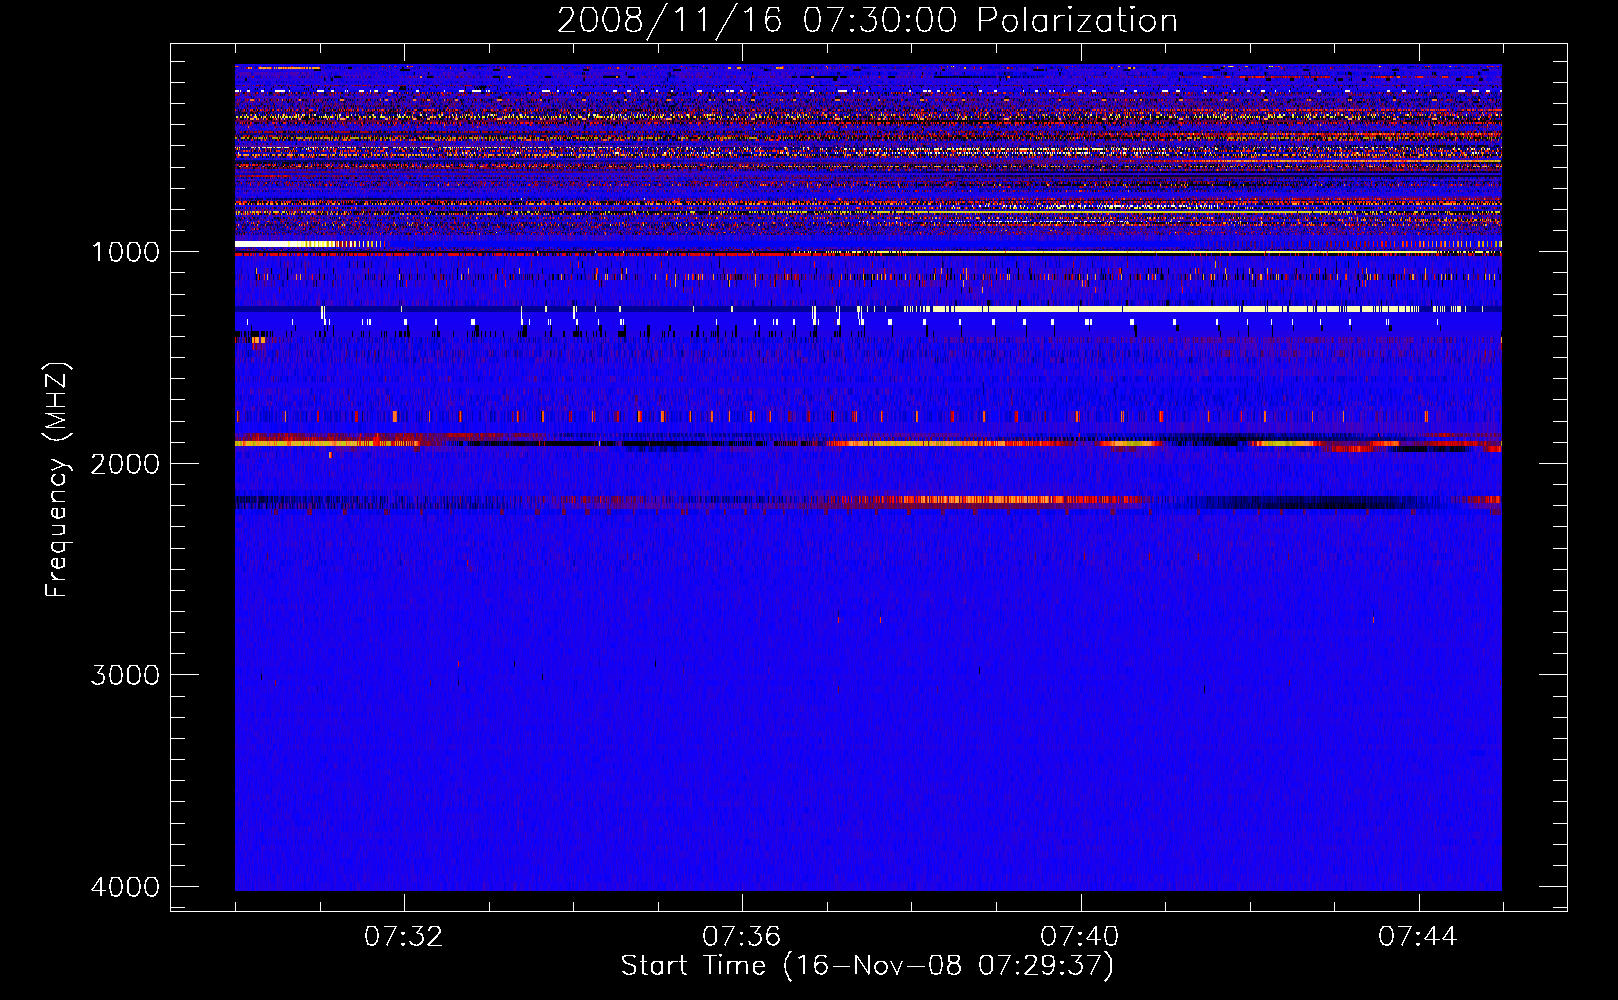Screen dimensions: 1618x1000
Task: Click the 07:36 time tick label
Action: click(742, 937)
